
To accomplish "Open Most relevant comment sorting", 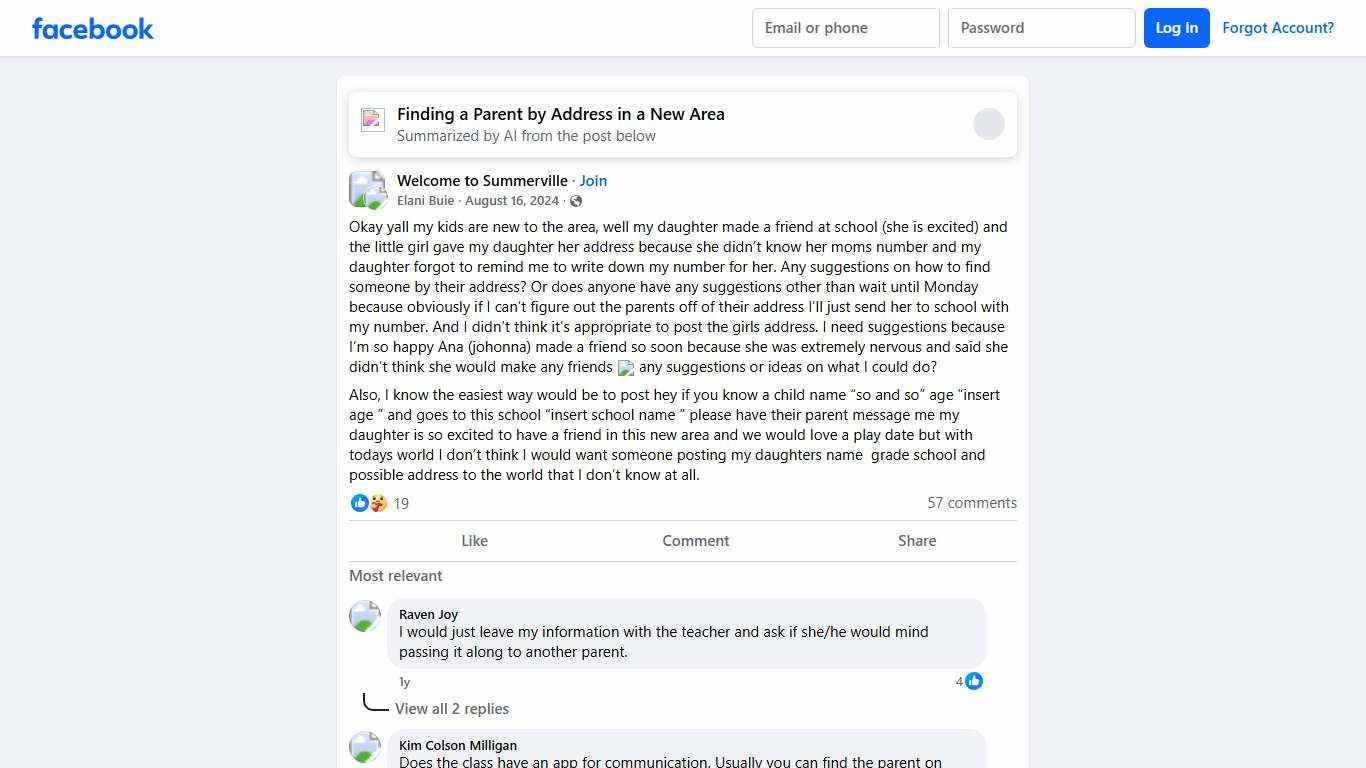I will pyautogui.click(x=395, y=576).
